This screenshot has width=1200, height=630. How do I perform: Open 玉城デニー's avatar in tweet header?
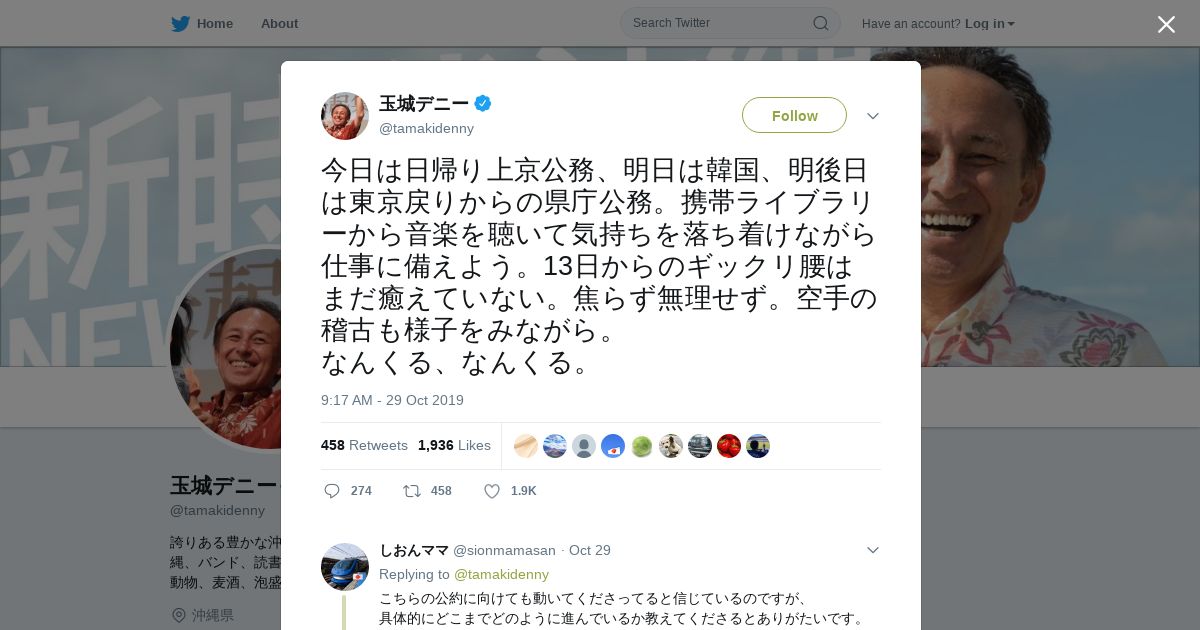point(345,116)
